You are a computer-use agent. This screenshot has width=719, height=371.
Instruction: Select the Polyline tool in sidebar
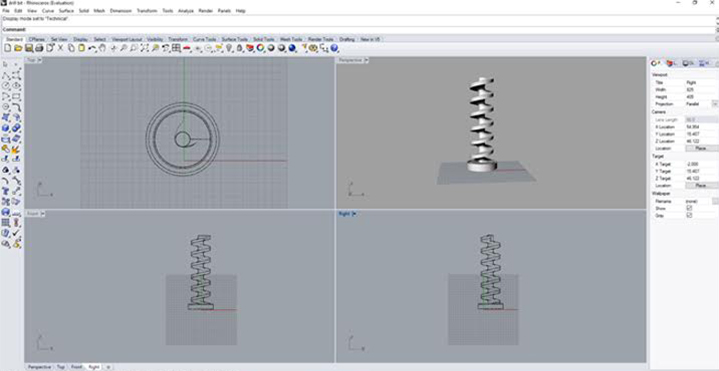pos(6,75)
